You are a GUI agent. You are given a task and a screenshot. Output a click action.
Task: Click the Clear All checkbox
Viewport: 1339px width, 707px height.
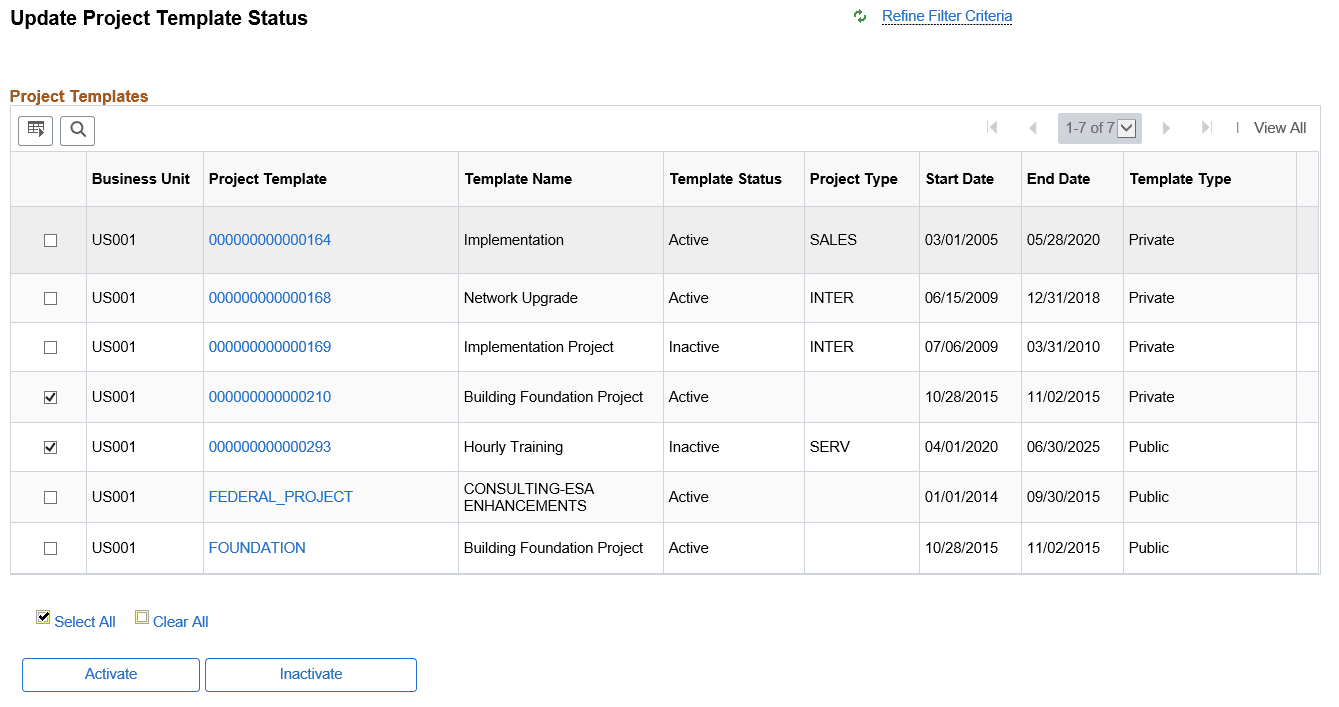pos(142,617)
